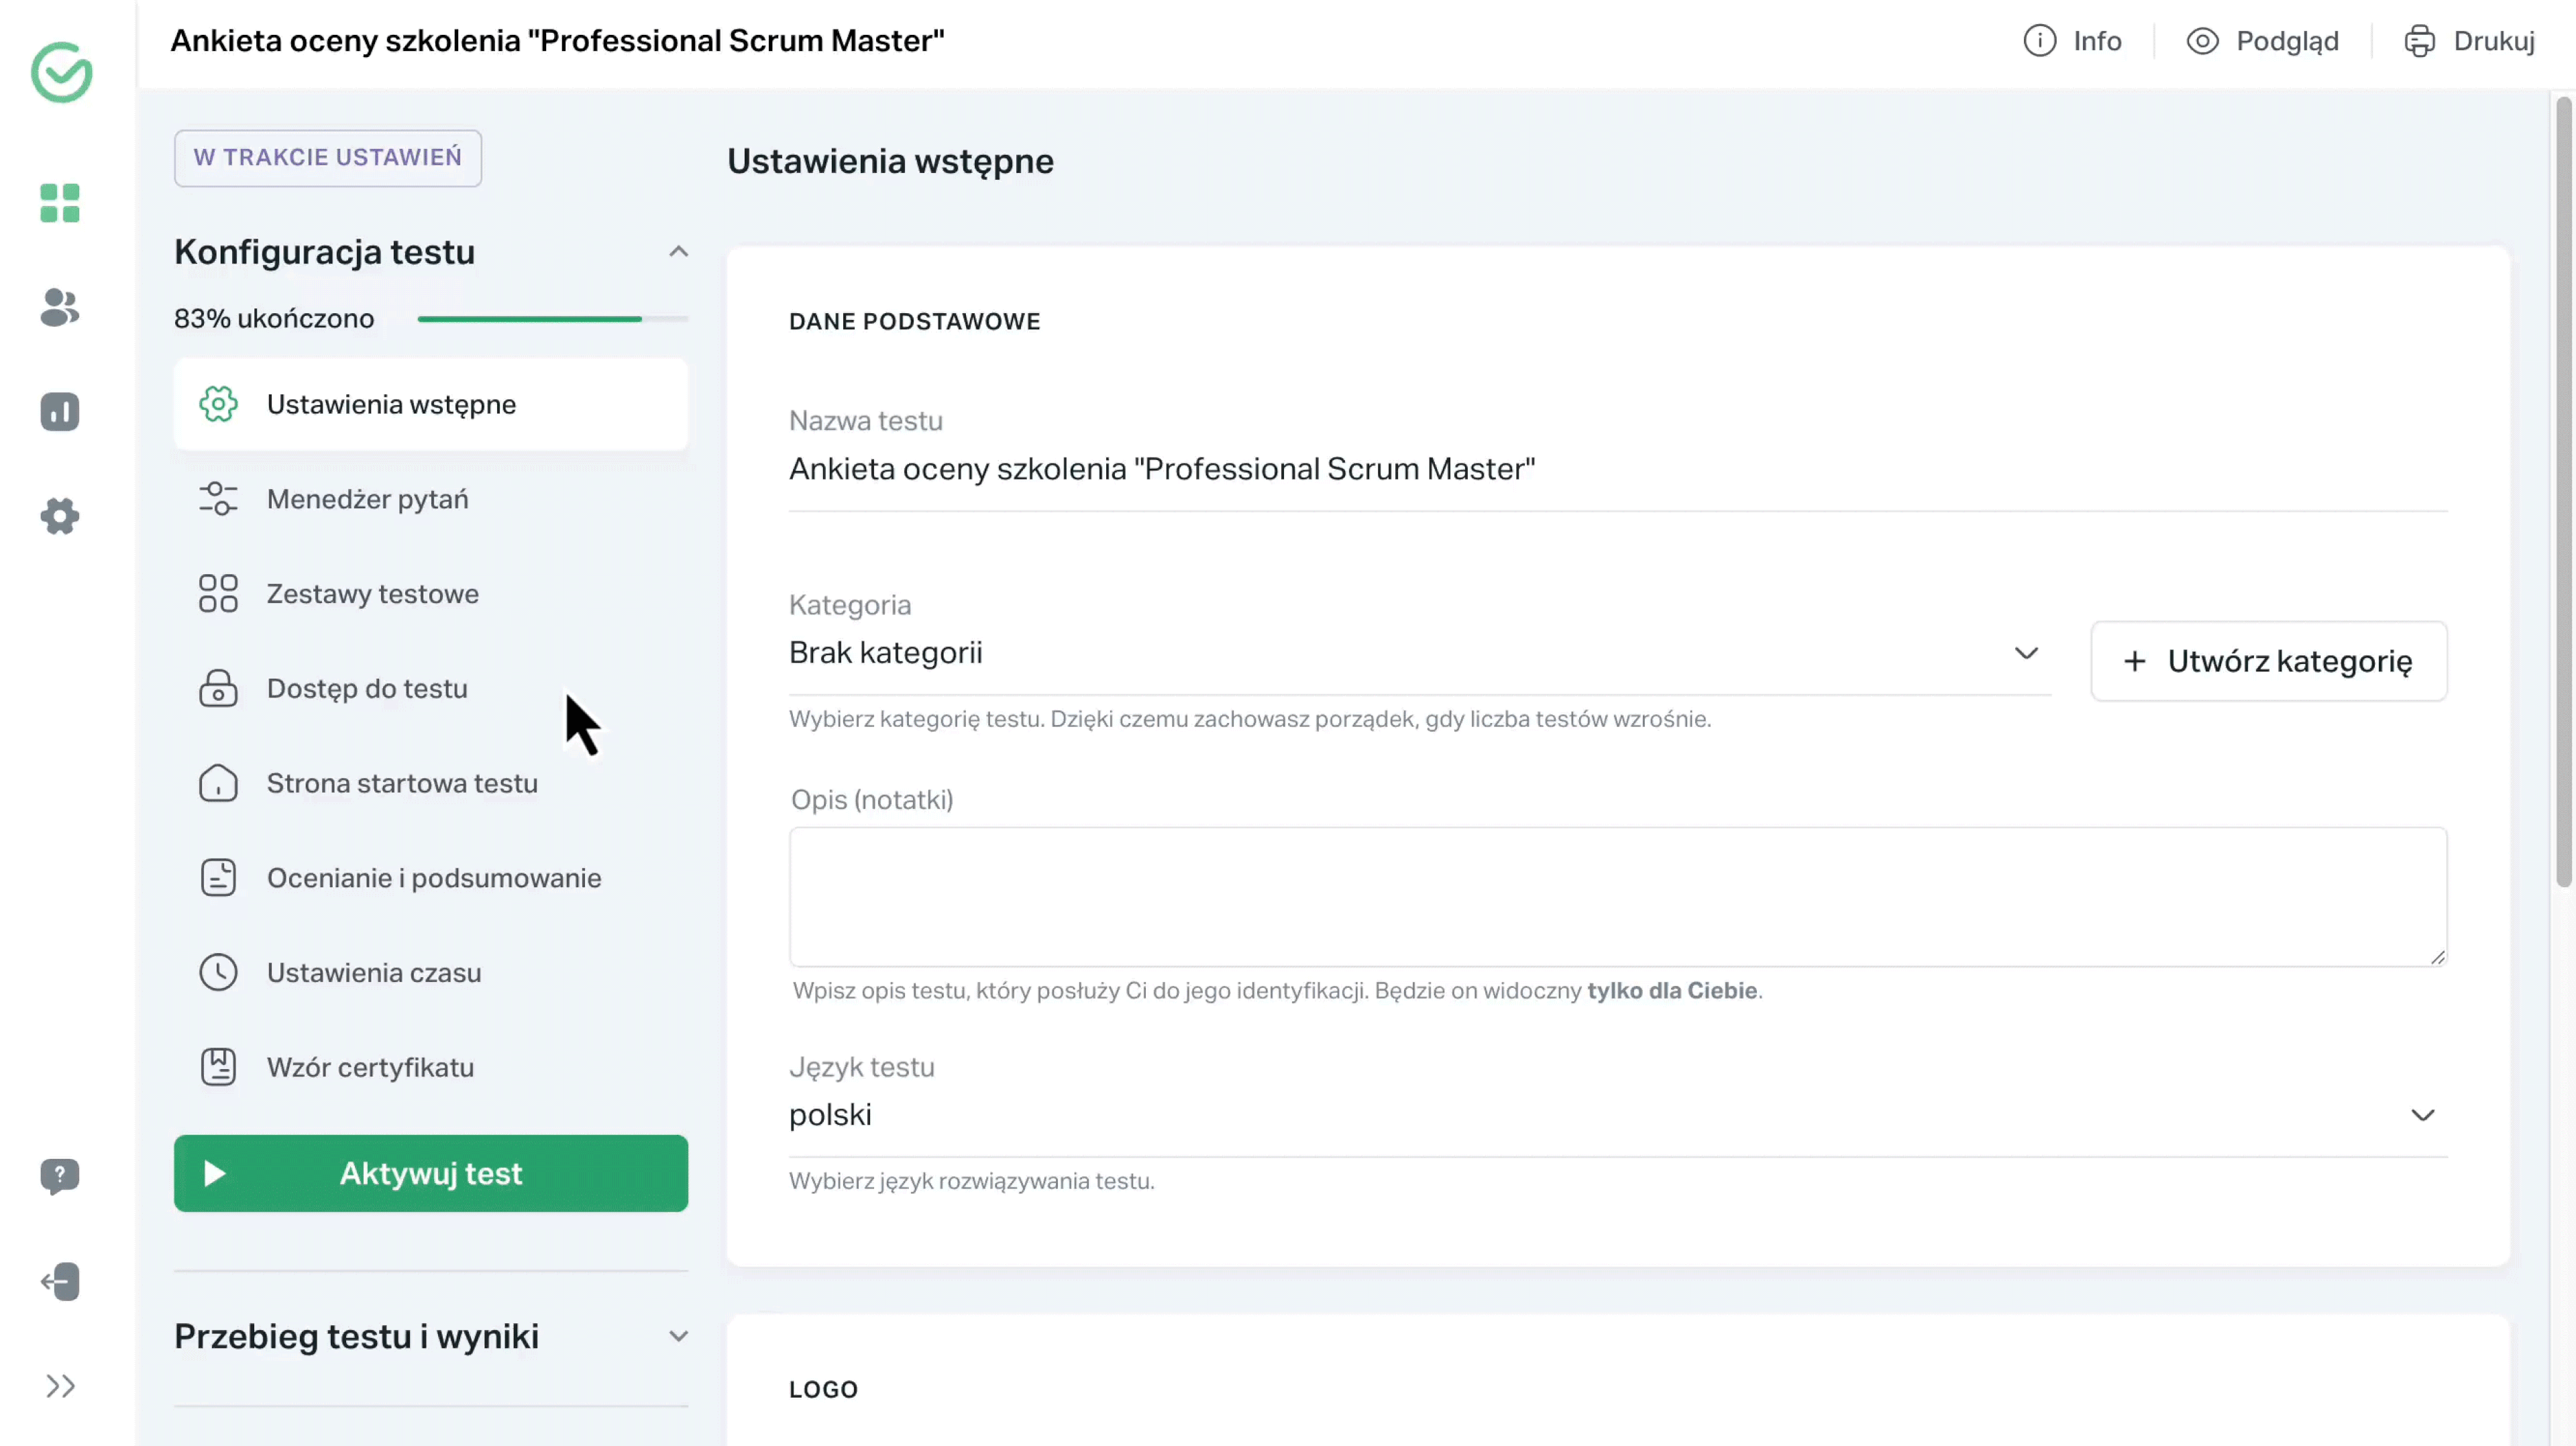Select Dostęp do testu menu item

click(x=367, y=689)
